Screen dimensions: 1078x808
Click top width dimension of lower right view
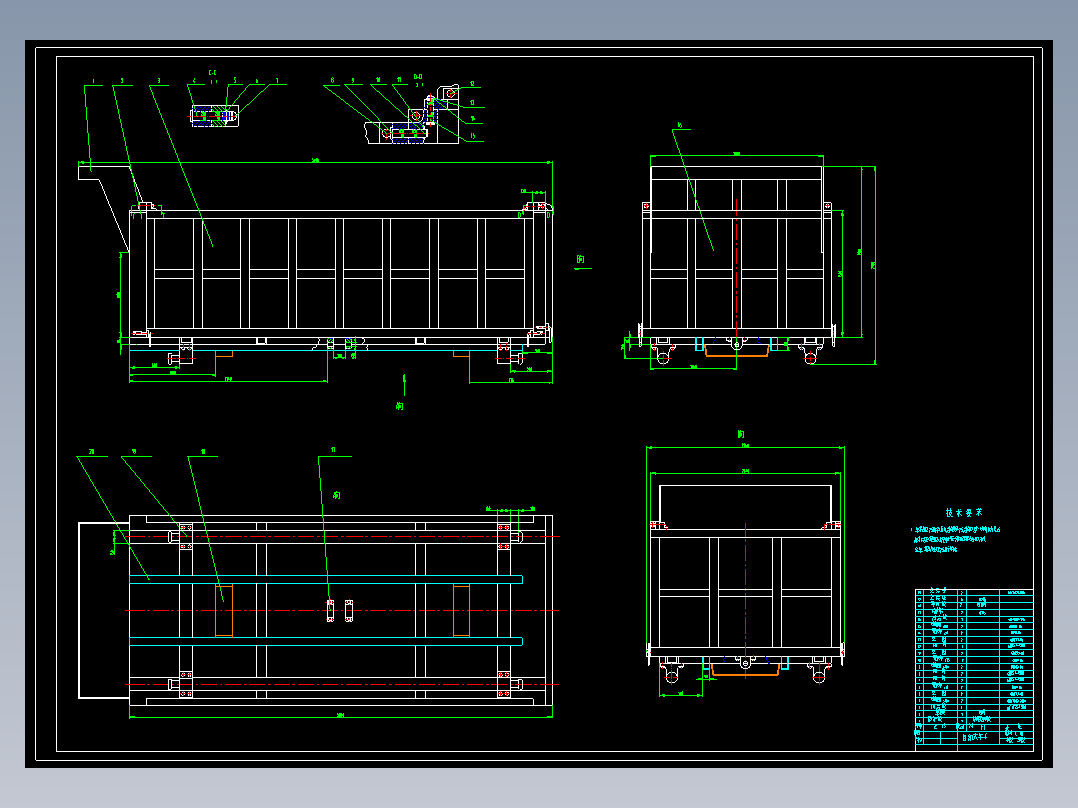click(745, 446)
